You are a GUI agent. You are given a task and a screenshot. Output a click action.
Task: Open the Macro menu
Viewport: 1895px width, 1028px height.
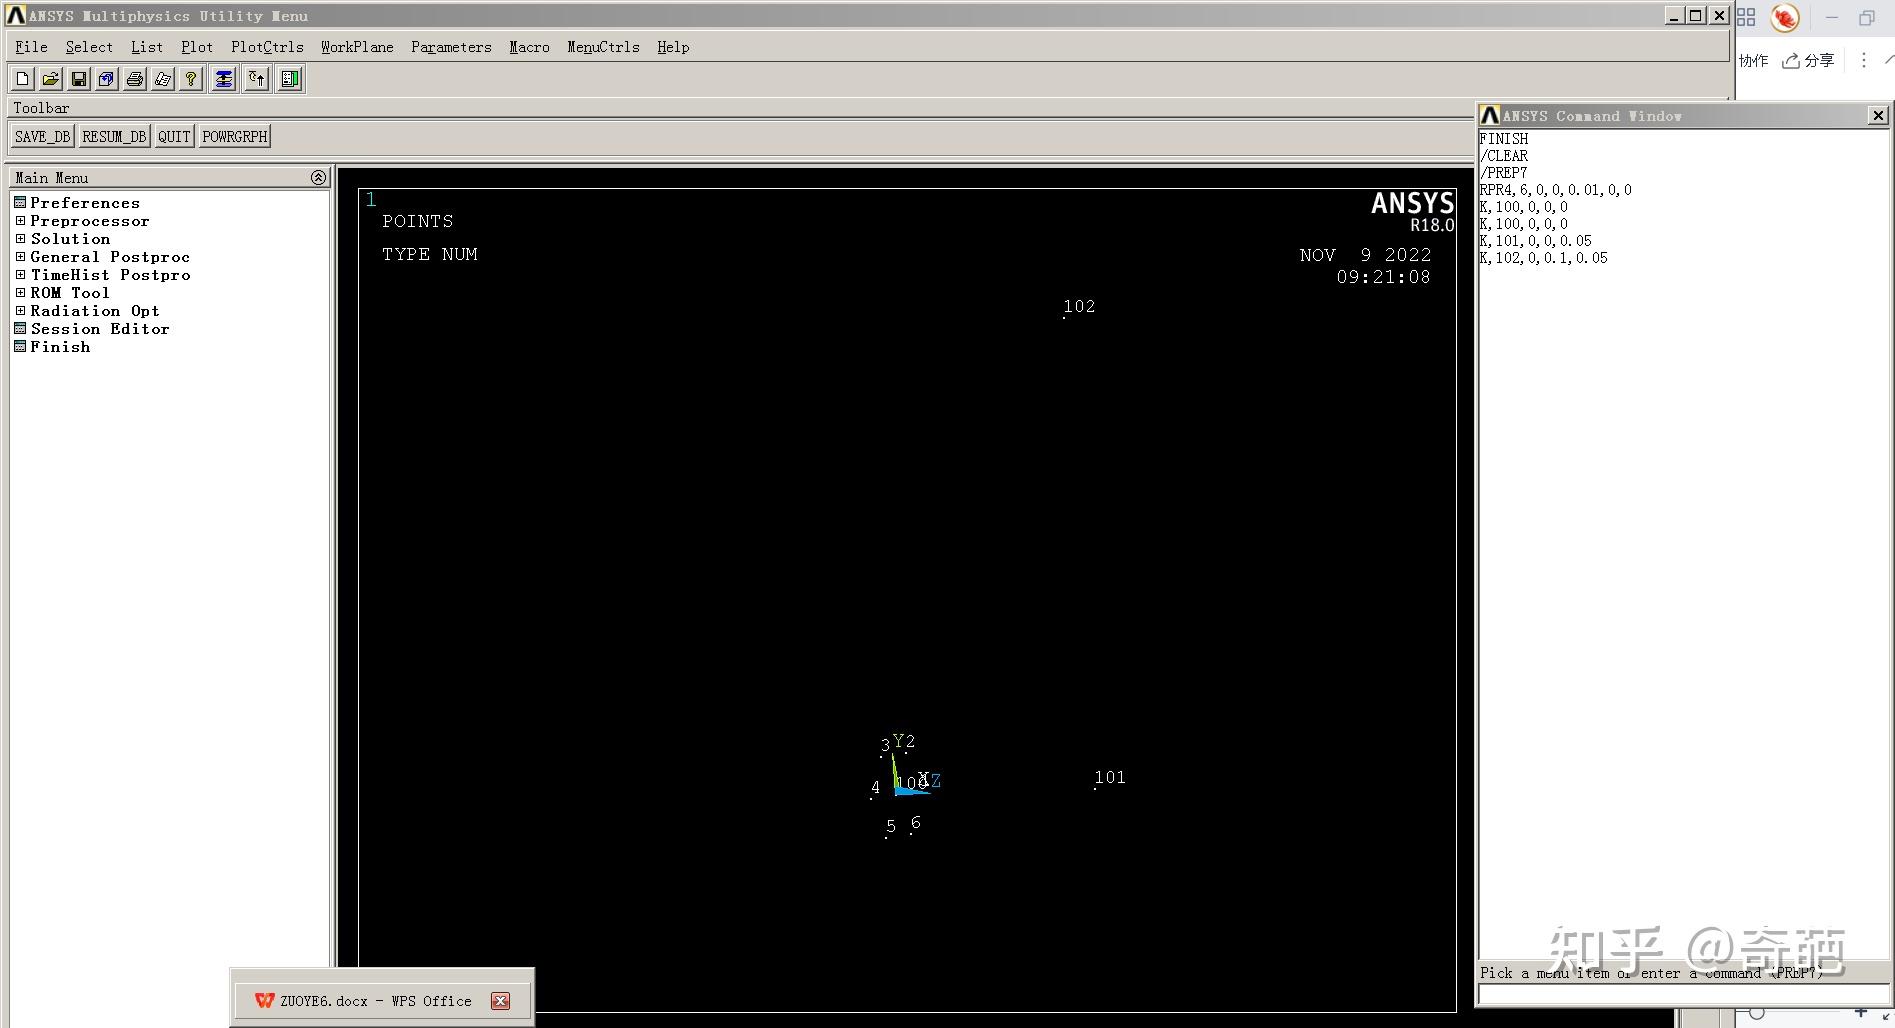(x=529, y=47)
